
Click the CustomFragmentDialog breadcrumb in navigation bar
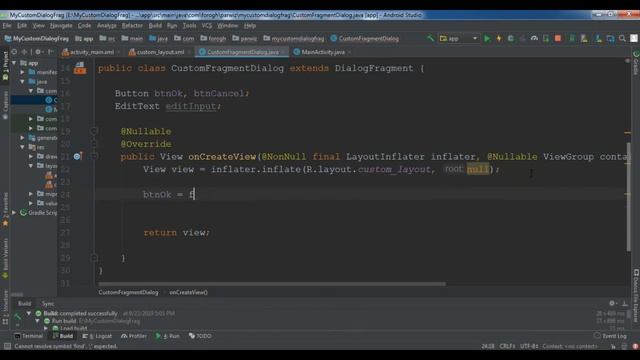pos(364,38)
